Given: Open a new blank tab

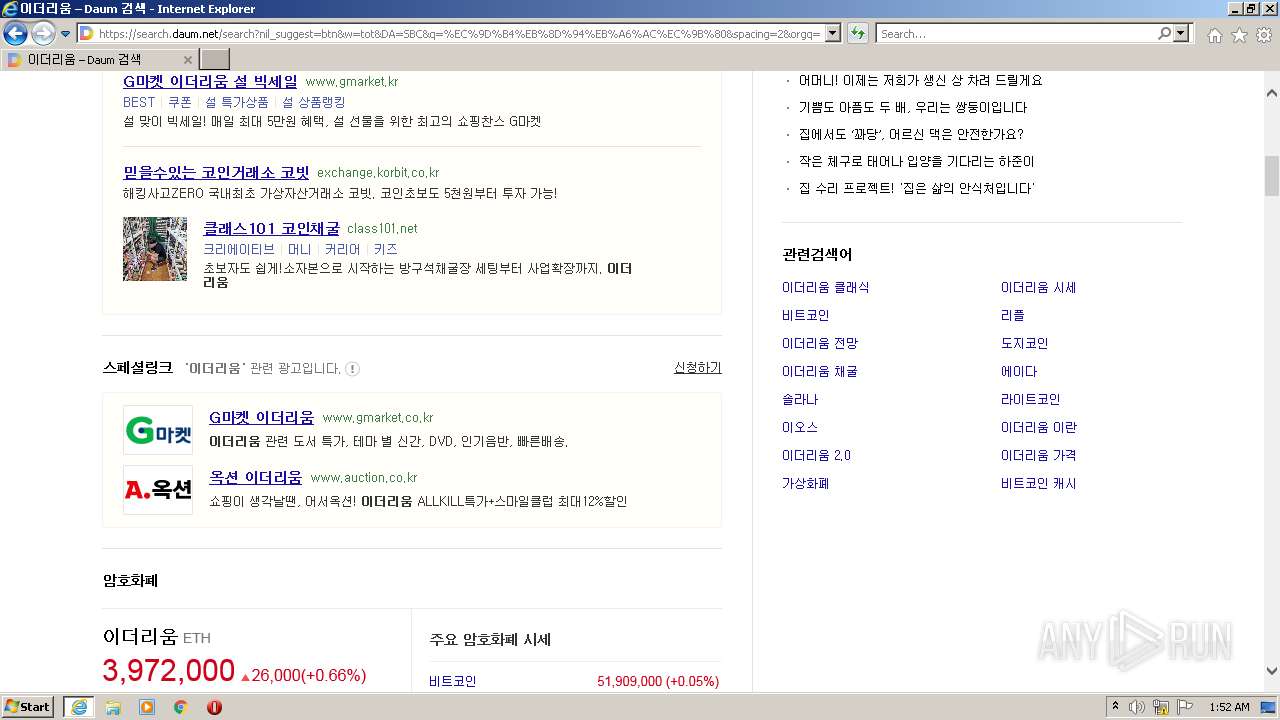Looking at the screenshot, I should click(x=214, y=60).
